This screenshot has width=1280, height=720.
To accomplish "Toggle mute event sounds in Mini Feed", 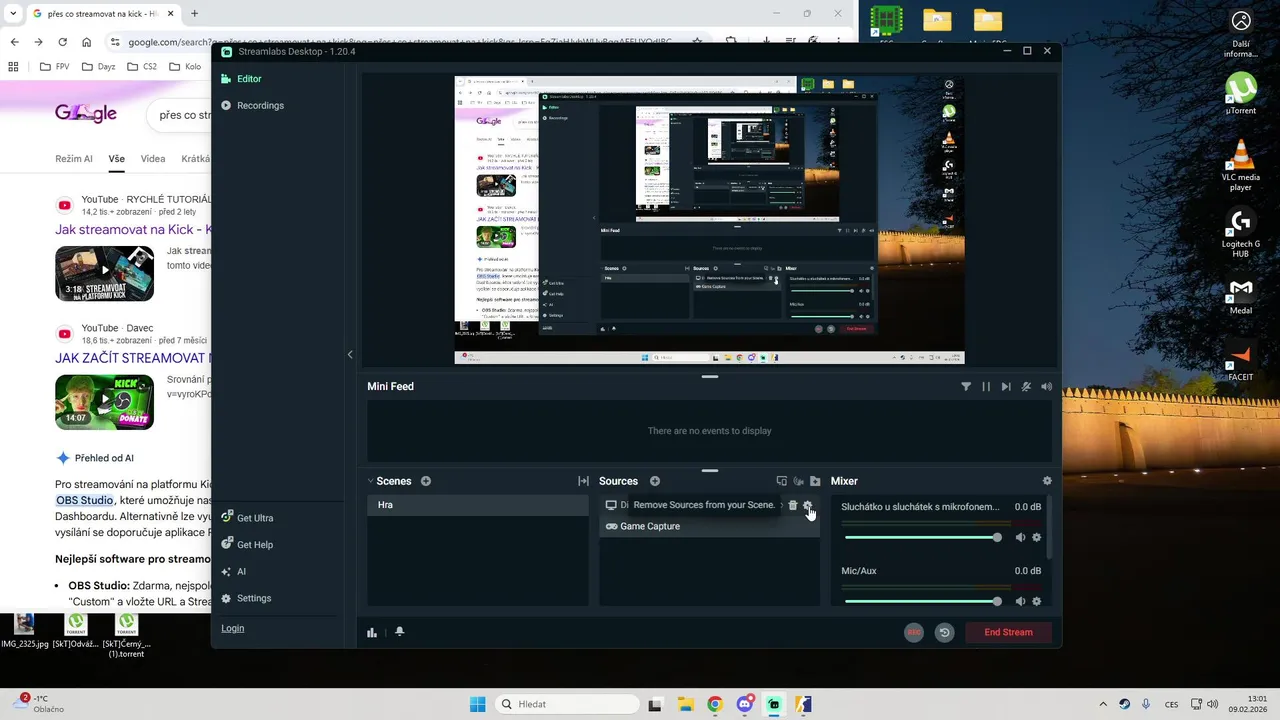I will (x=1026, y=386).
